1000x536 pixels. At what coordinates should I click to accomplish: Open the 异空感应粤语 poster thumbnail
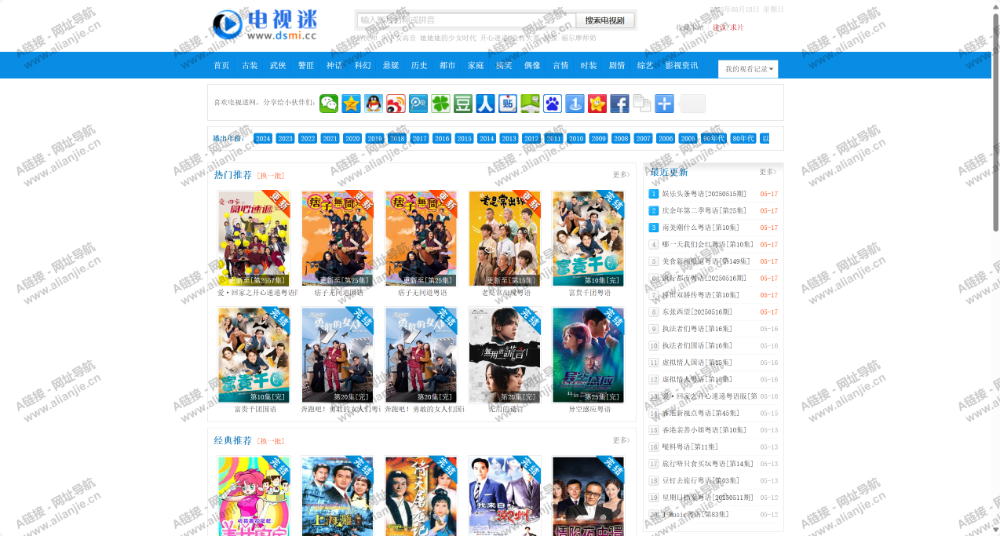(589, 355)
